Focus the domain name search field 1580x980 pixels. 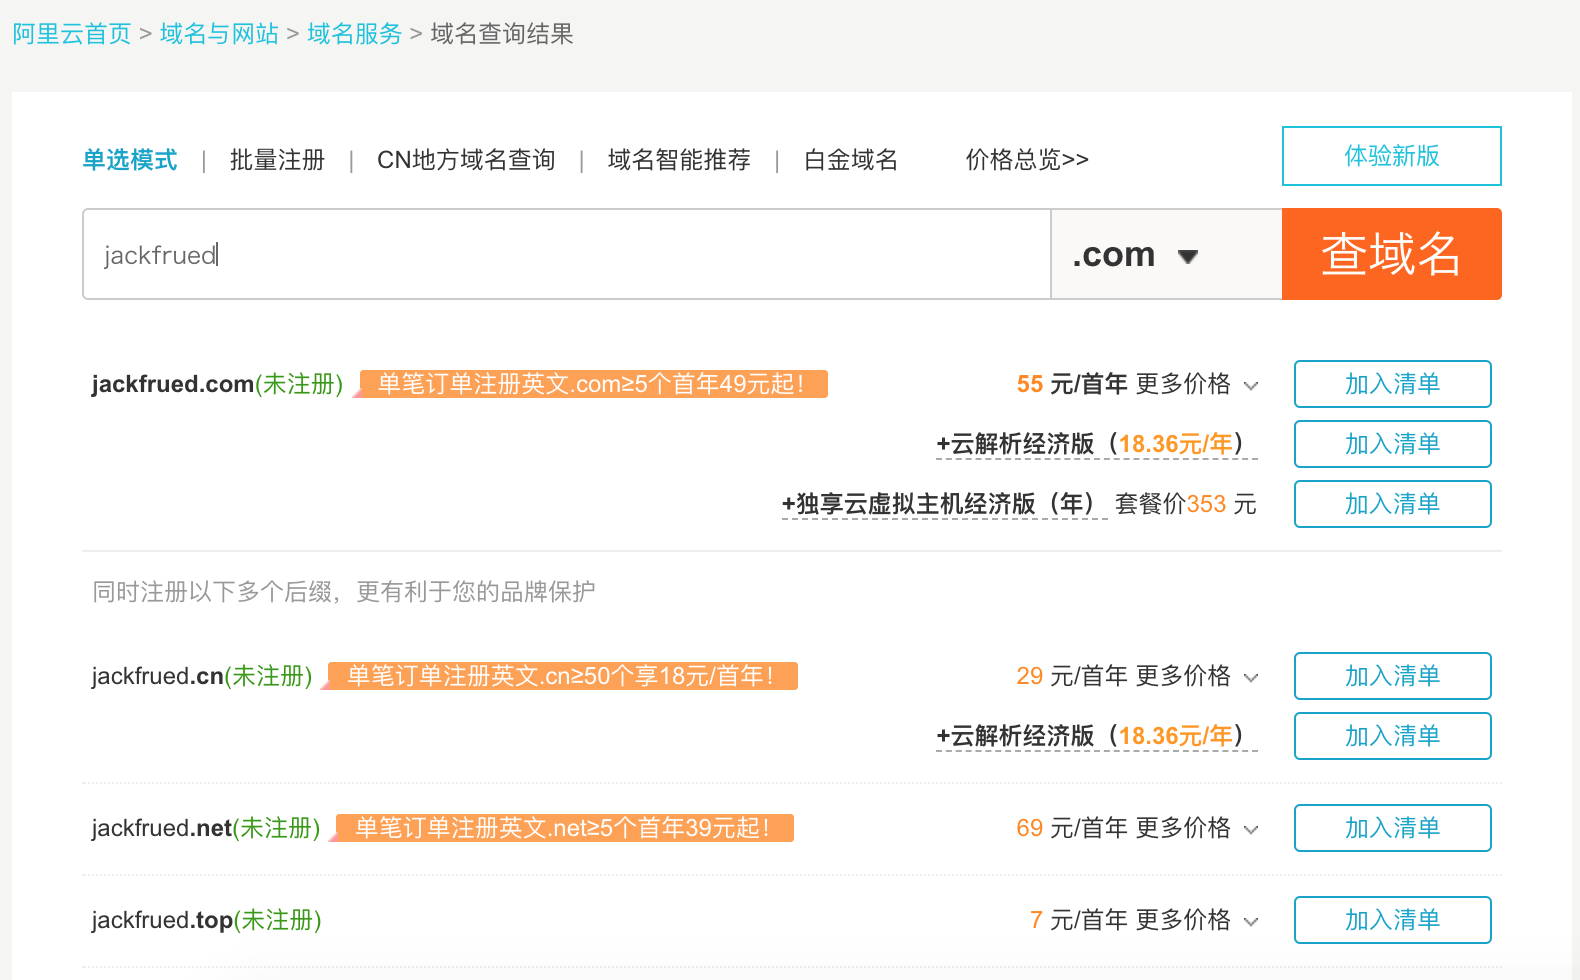point(566,255)
